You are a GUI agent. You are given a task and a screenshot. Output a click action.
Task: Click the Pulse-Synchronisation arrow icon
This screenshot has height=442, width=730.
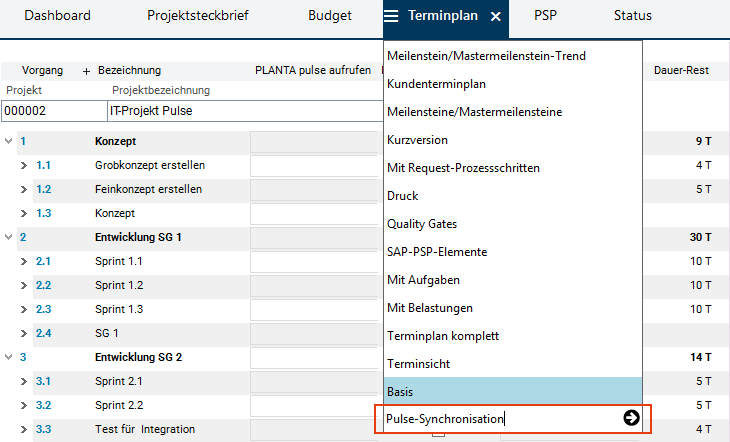631,418
